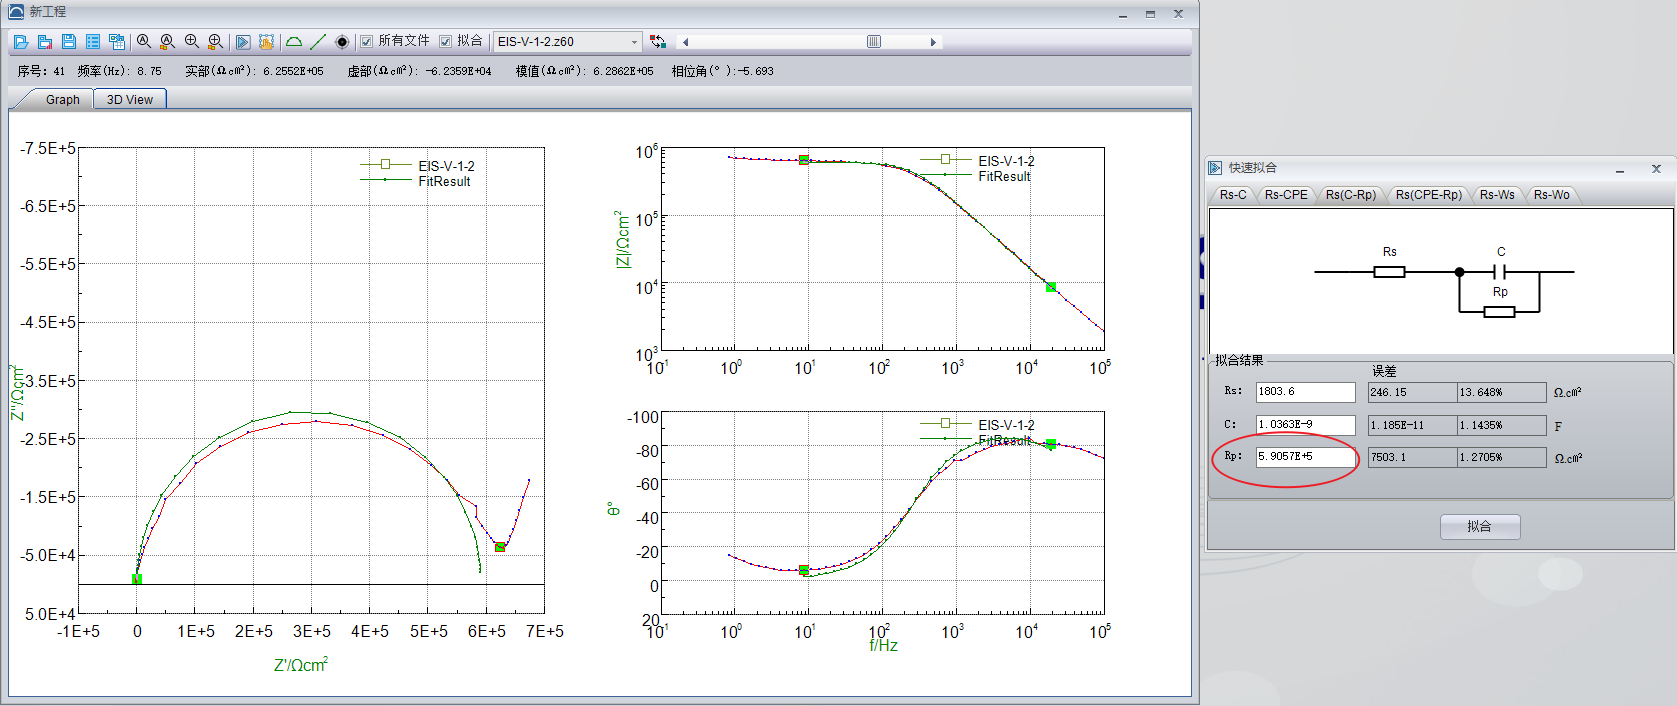1677x706 pixels.
Task: Click the 频率(Hz): 8.75 status text
Action: pyautogui.click(x=119, y=72)
